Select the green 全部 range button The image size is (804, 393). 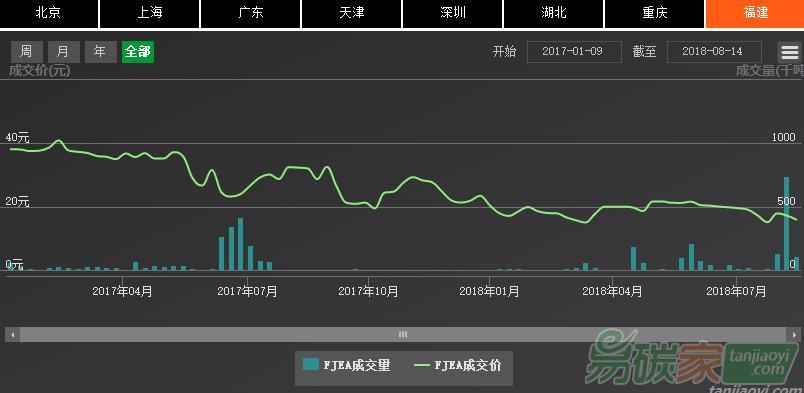138,52
